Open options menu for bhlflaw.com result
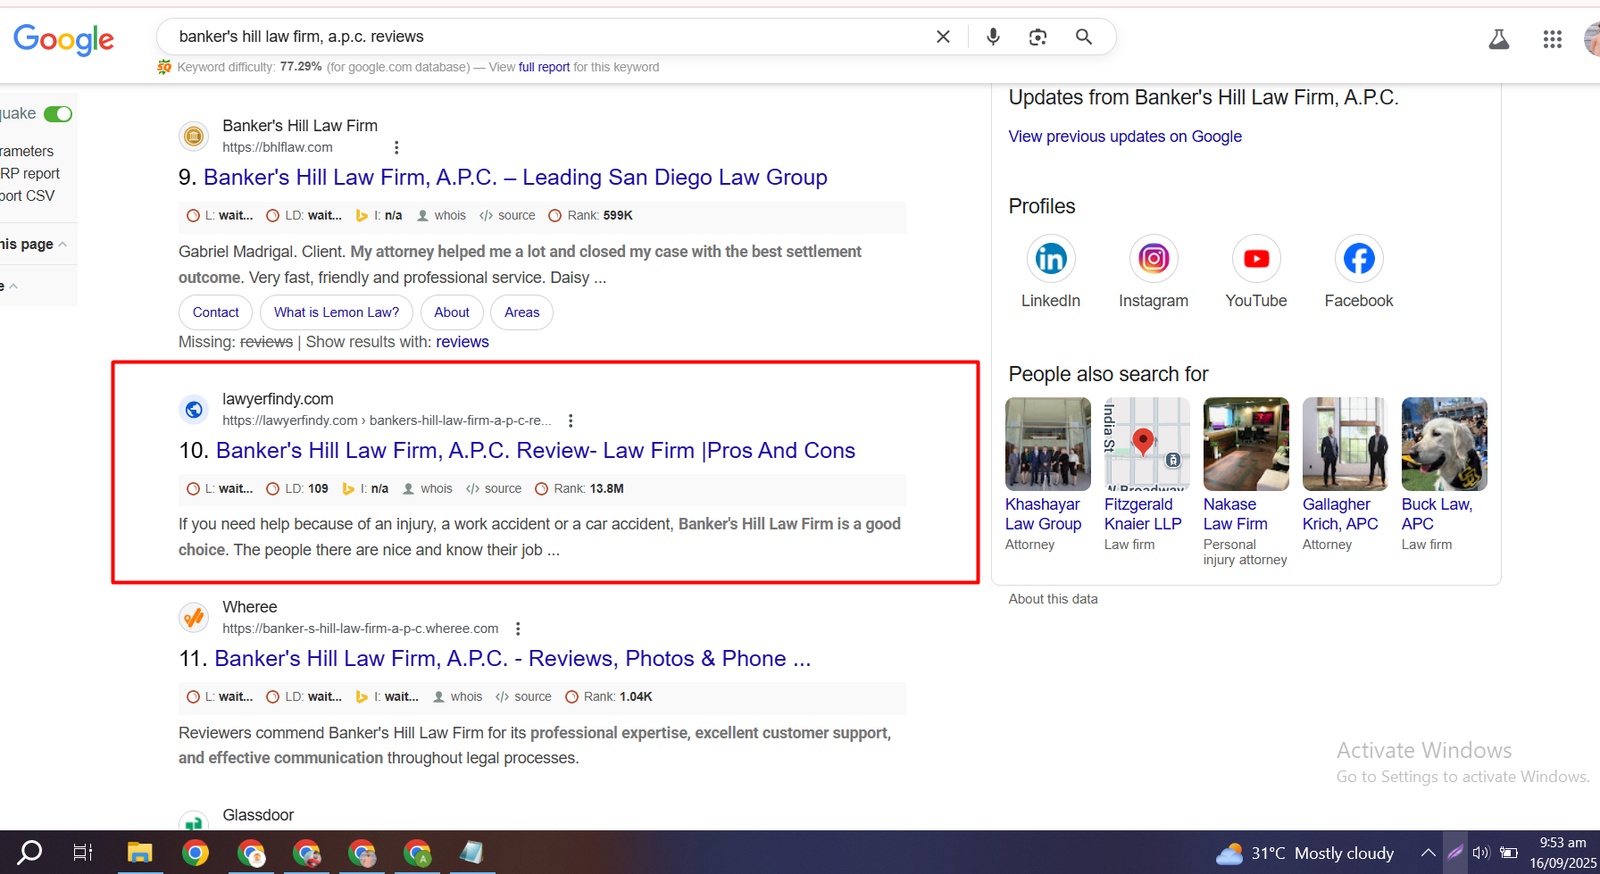This screenshot has height=874, width=1600. (397, 148)
